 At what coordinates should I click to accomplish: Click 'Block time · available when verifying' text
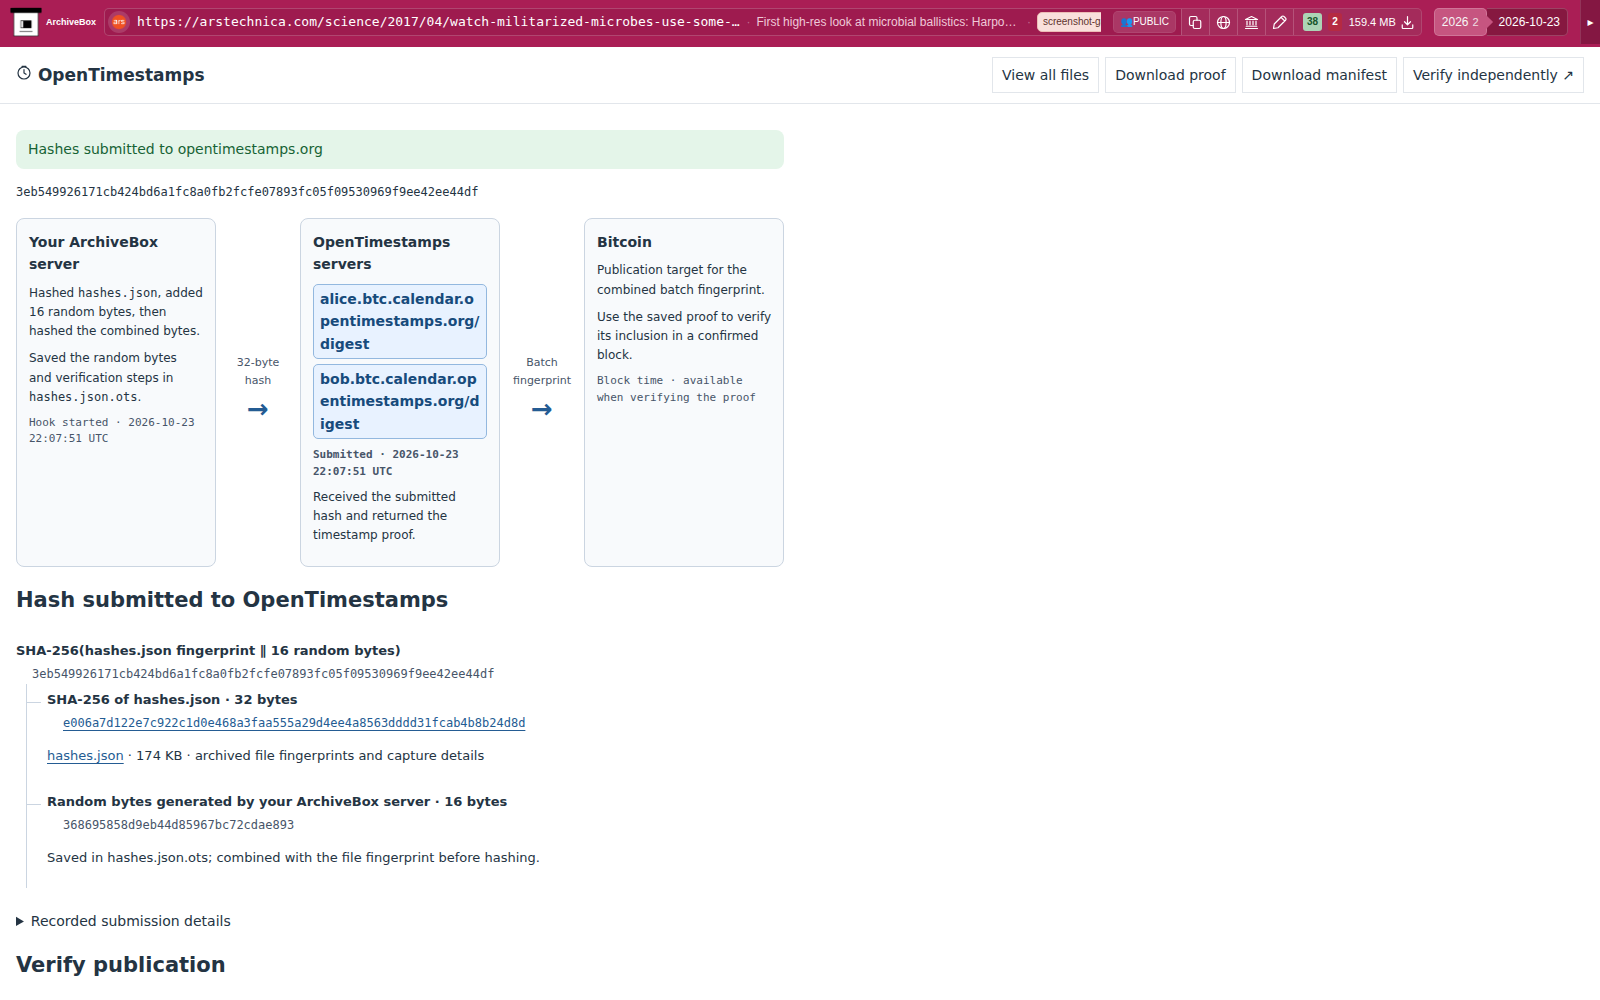pos(676,389)
